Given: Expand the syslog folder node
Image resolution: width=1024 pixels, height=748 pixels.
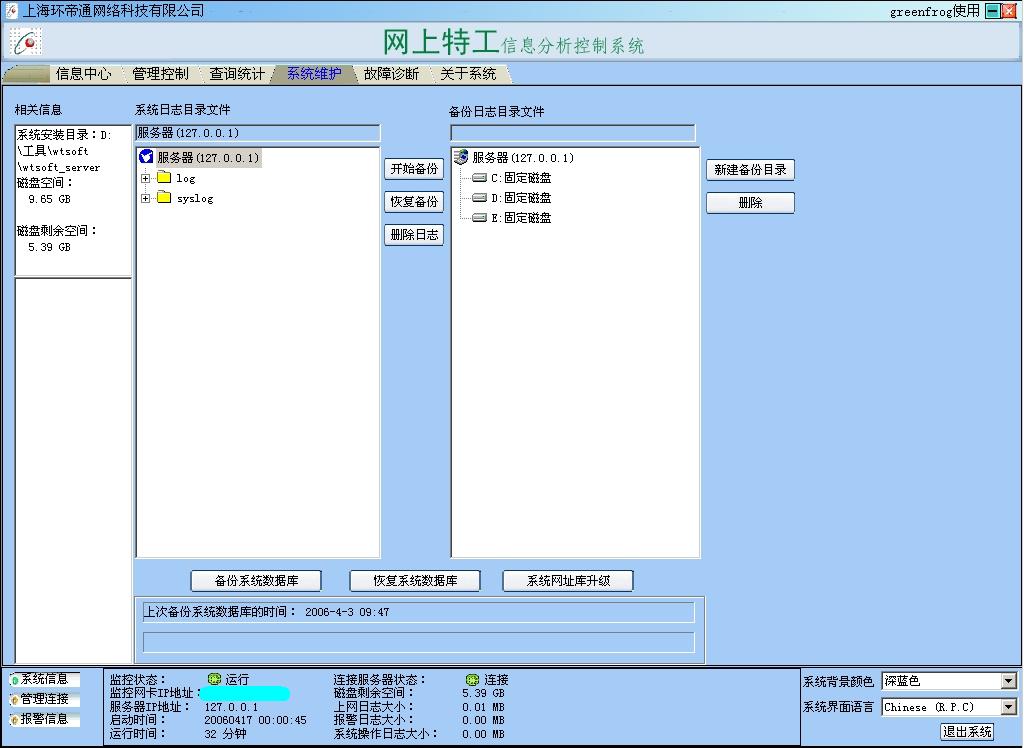Looking at the screenshot, I should click(x=145, y=198).
